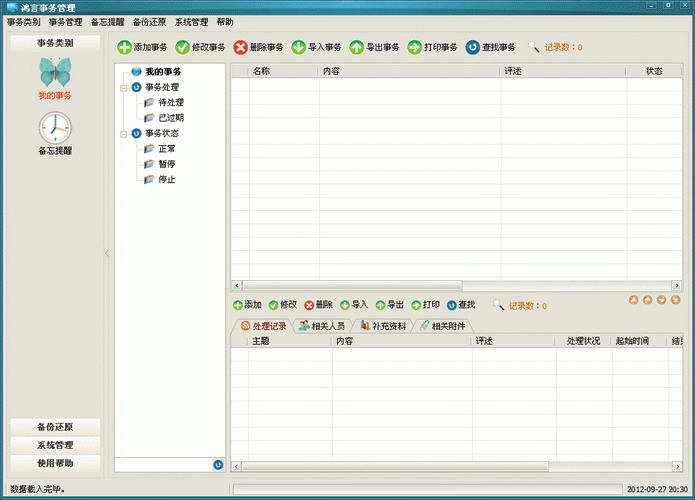
Task: Click the magnifier icon beside lower 记录数
Action: click(499, 305)
